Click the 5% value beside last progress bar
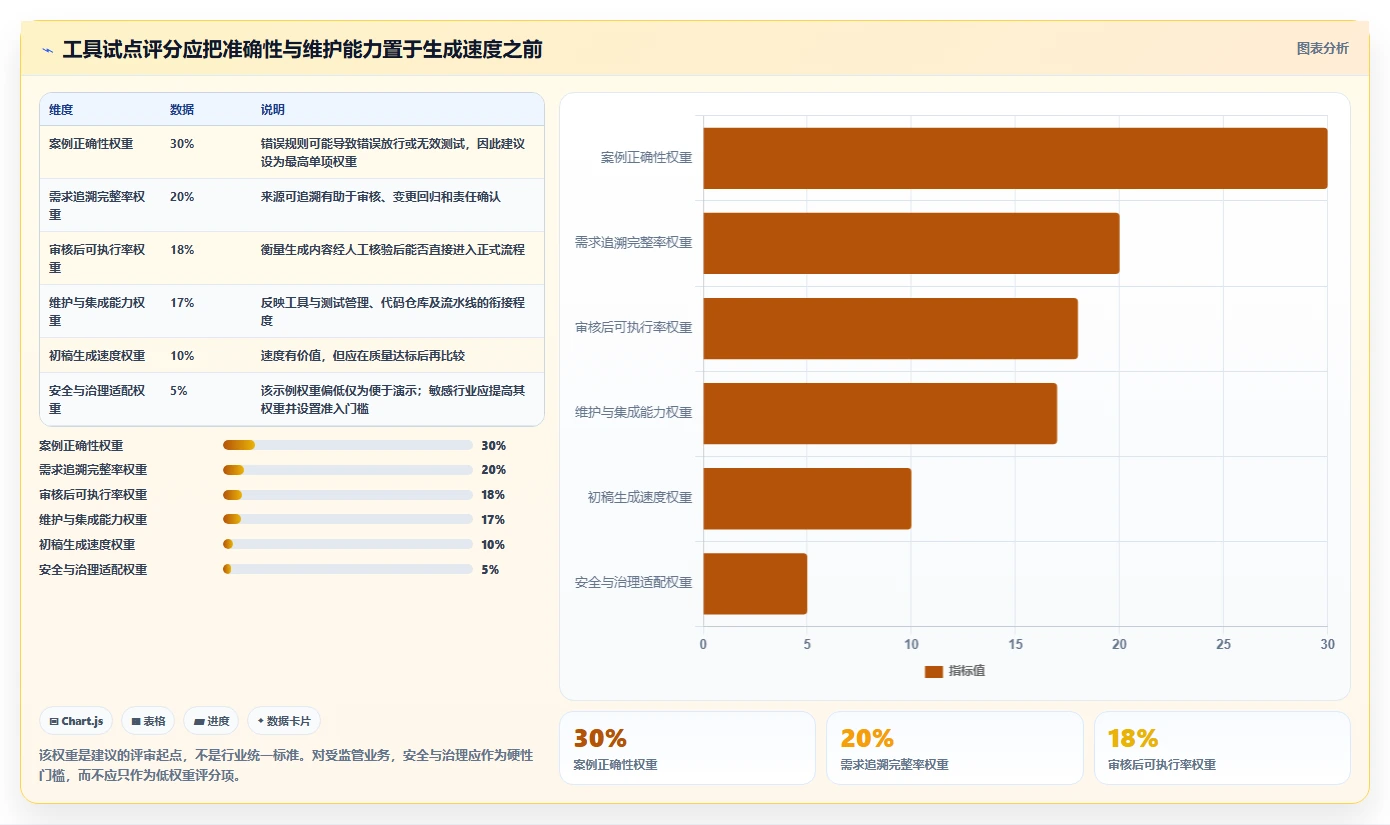The height and width of the screenshot is (825, 1390). [x=490, y=570]
